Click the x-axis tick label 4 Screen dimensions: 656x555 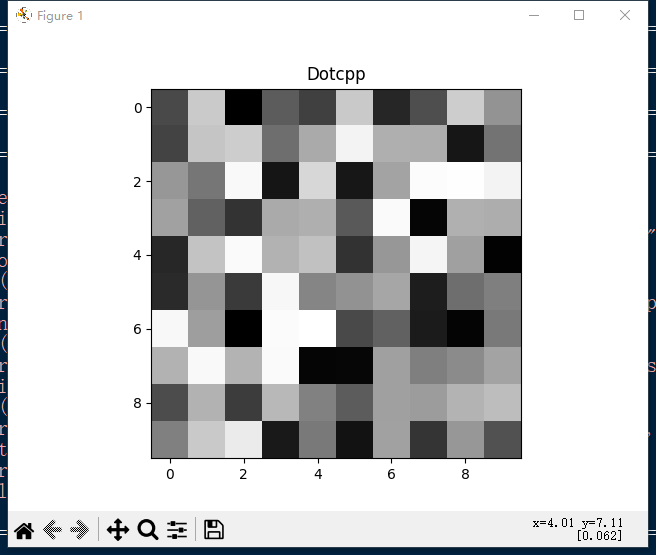click(x=318, y=474)
